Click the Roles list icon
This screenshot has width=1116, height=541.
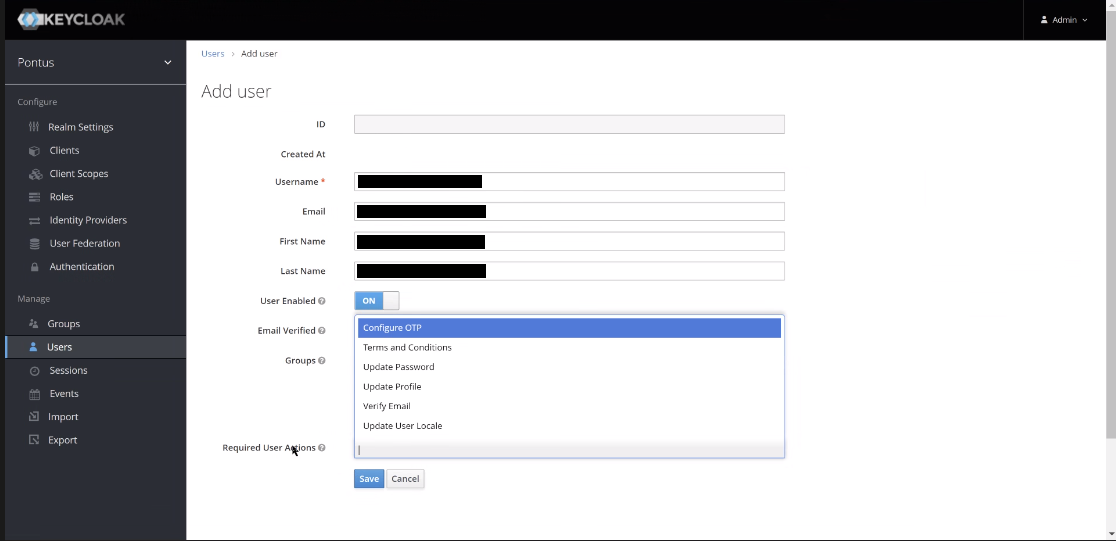(x=34, y=196)
